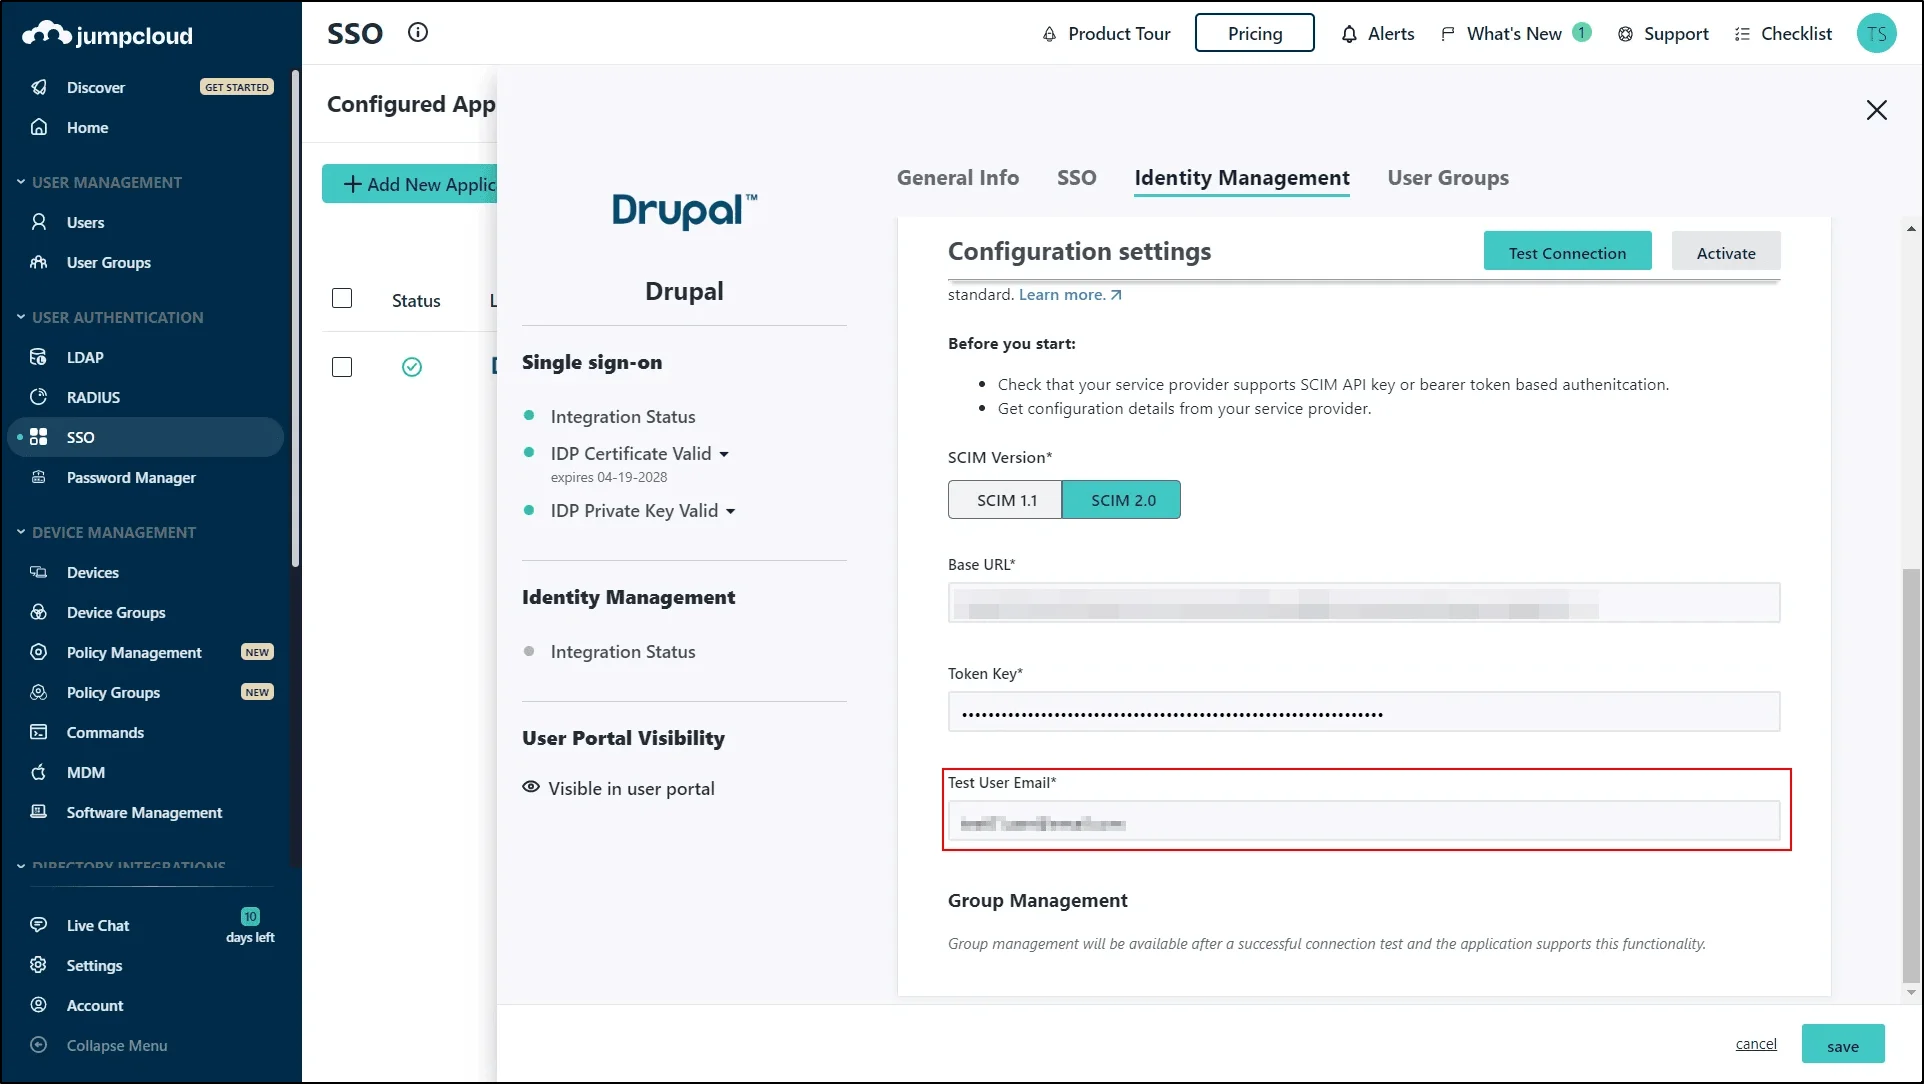Viewport: 1924px width, 1084px height.
Task: Click the Pricing button
Action: (1255, 33)
